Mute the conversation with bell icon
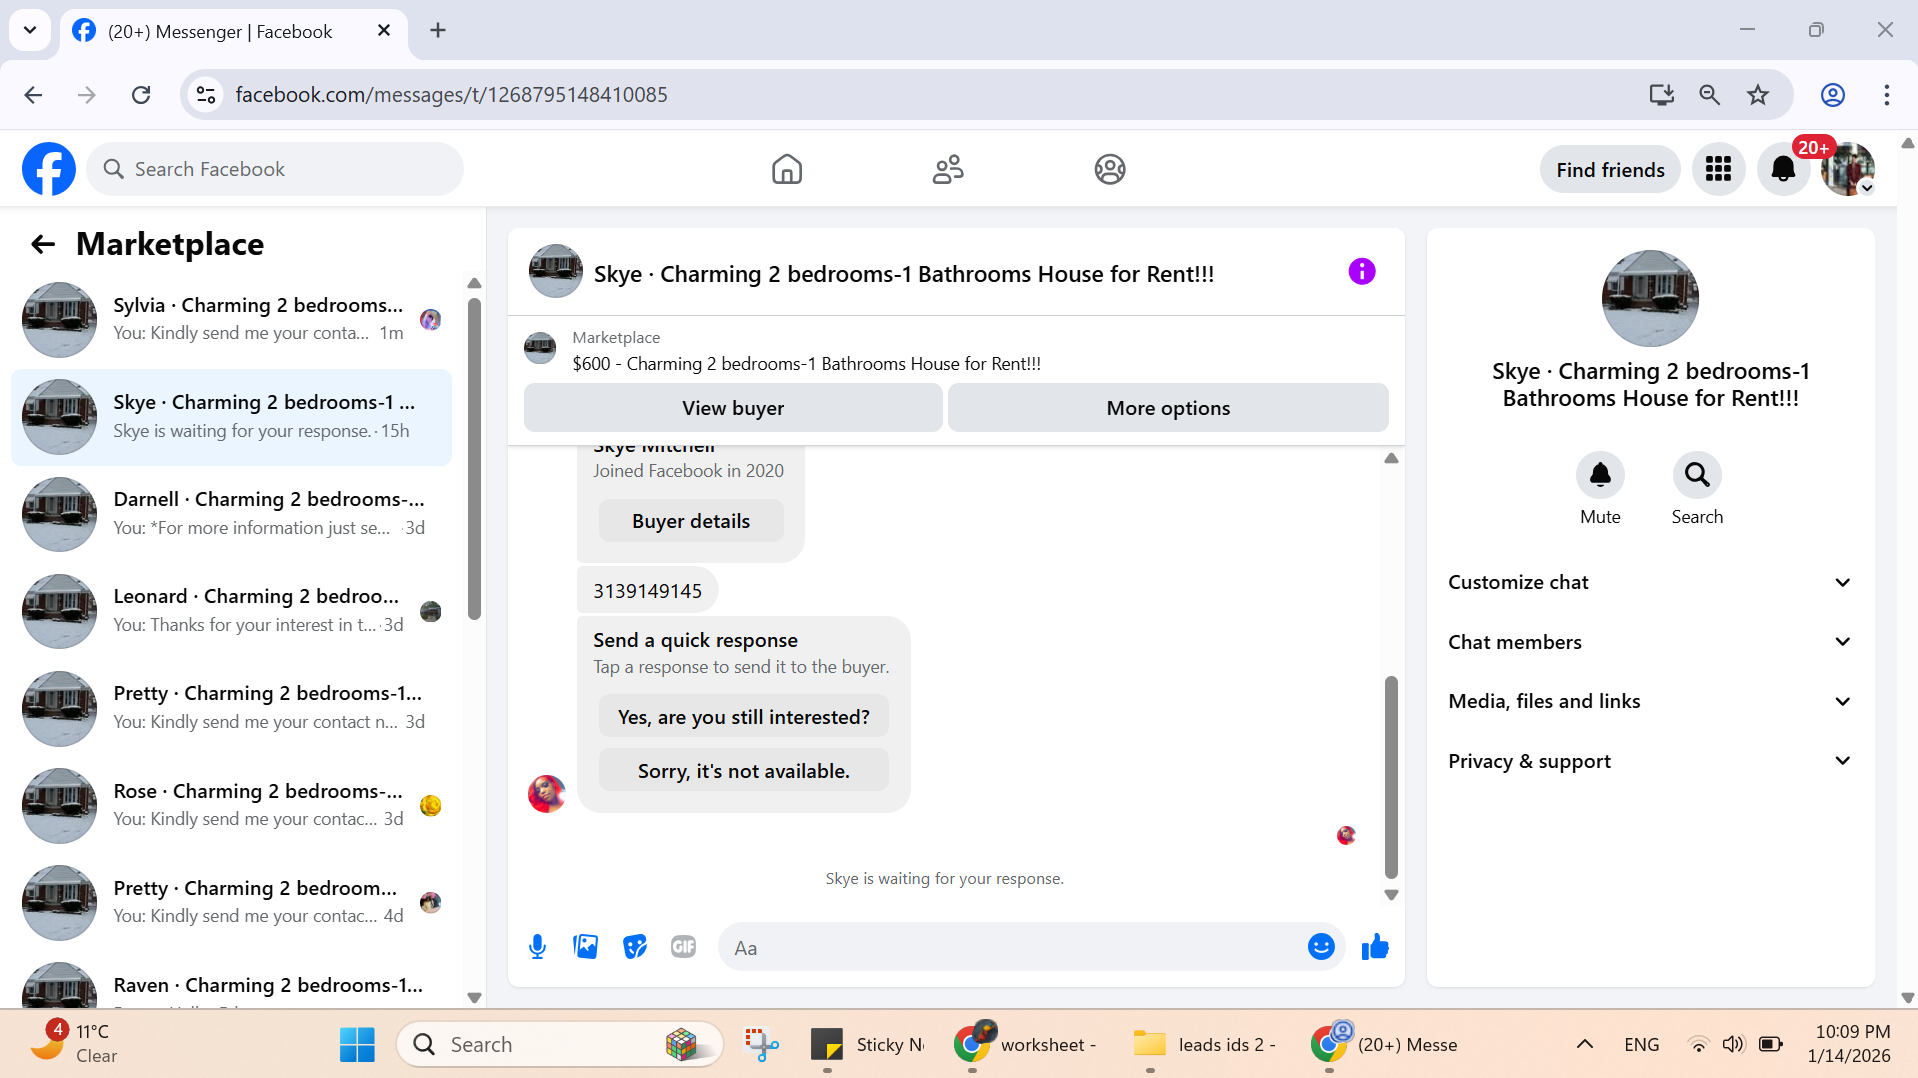This screenshot has height=1078, width=1918. point(1600,475)
